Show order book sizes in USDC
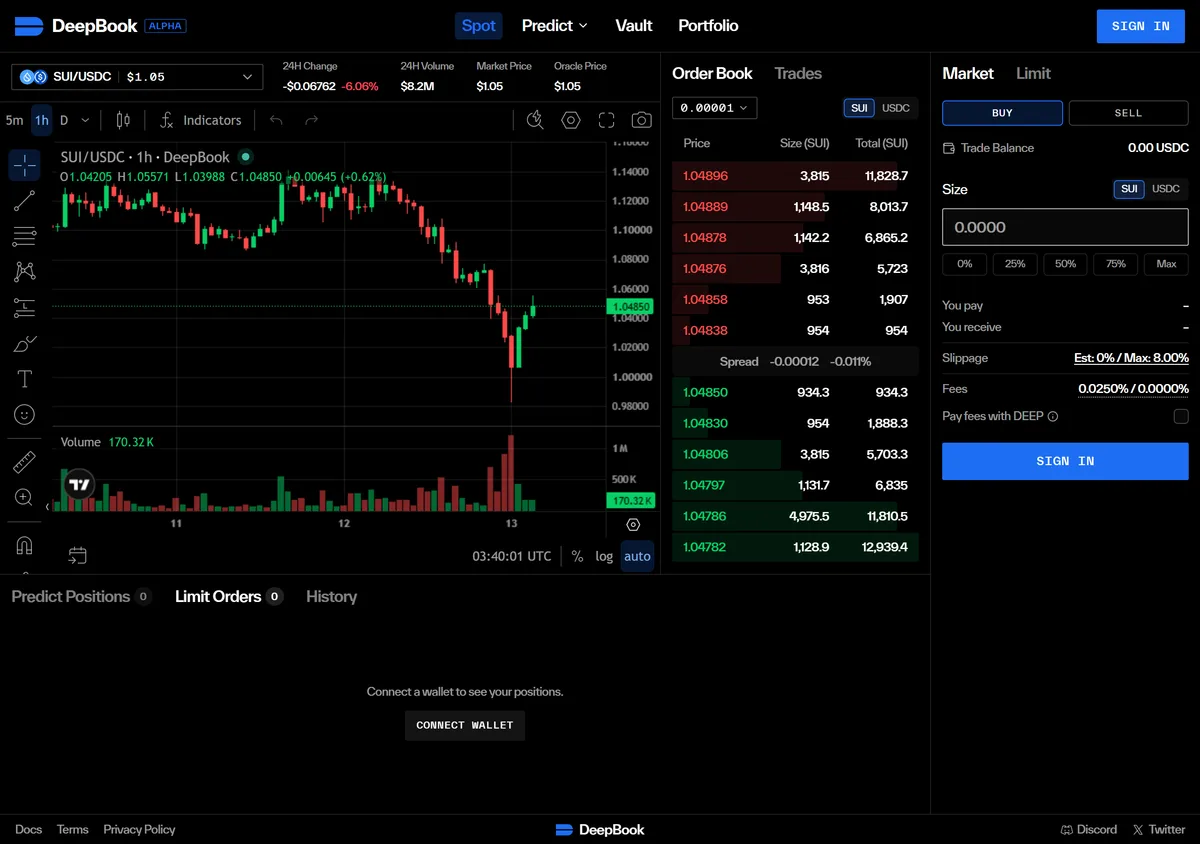The width and height of the screenshot is (1200, 844). pyautogui.click(x=896, y=108)
